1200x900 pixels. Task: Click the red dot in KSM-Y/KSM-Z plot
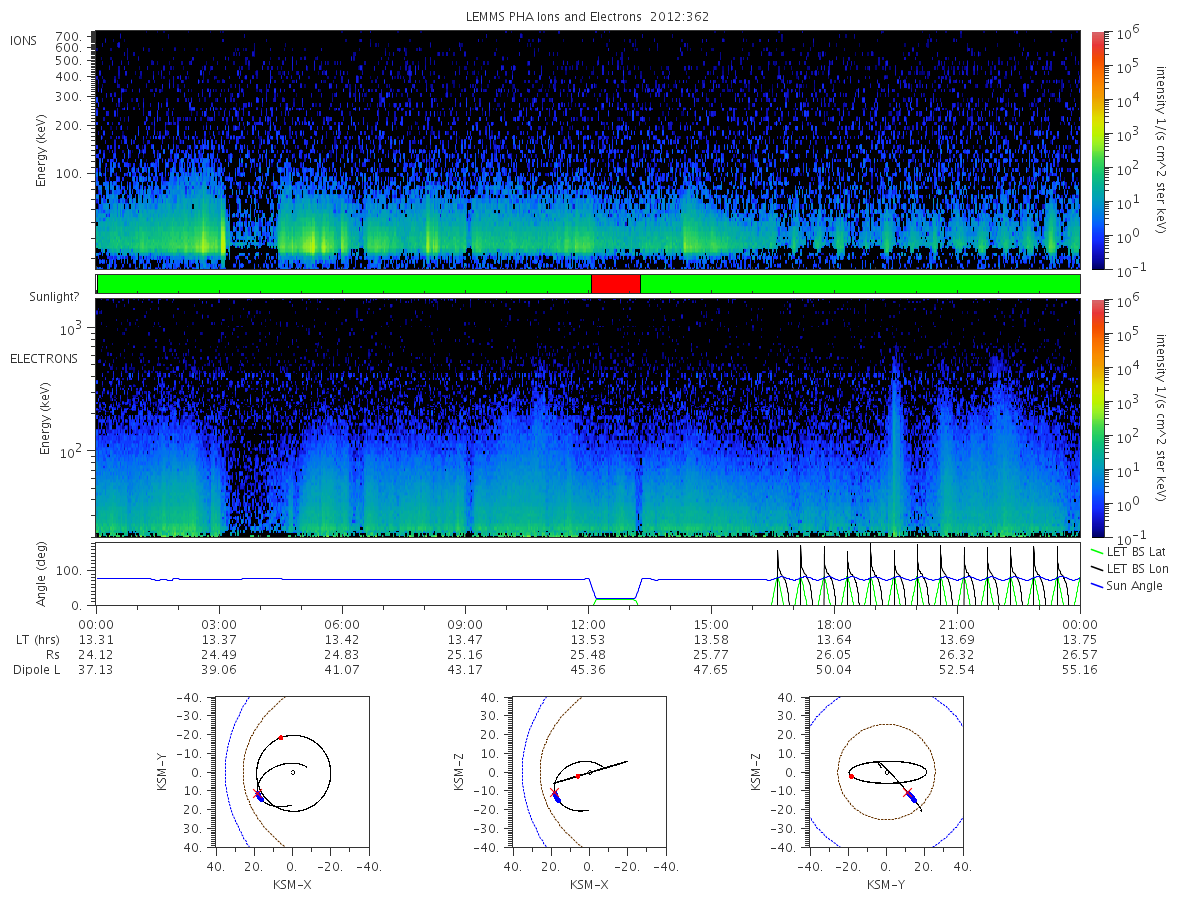point(851,776)
